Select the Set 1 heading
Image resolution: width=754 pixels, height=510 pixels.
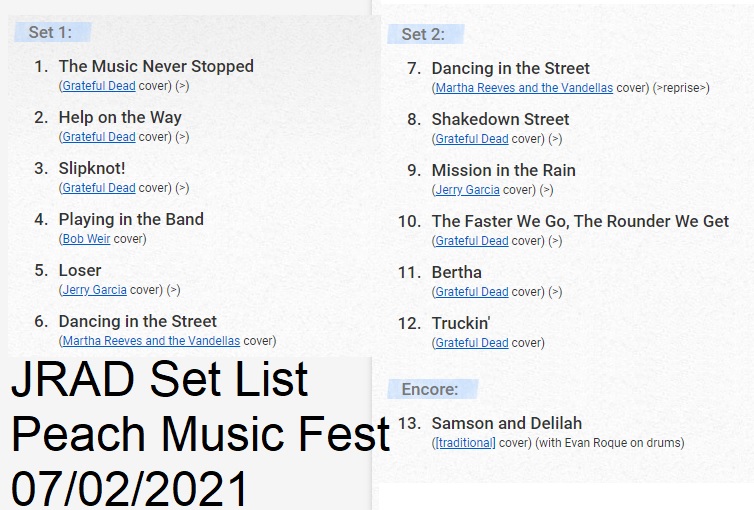pyautogui.click(x=50, y=32)
